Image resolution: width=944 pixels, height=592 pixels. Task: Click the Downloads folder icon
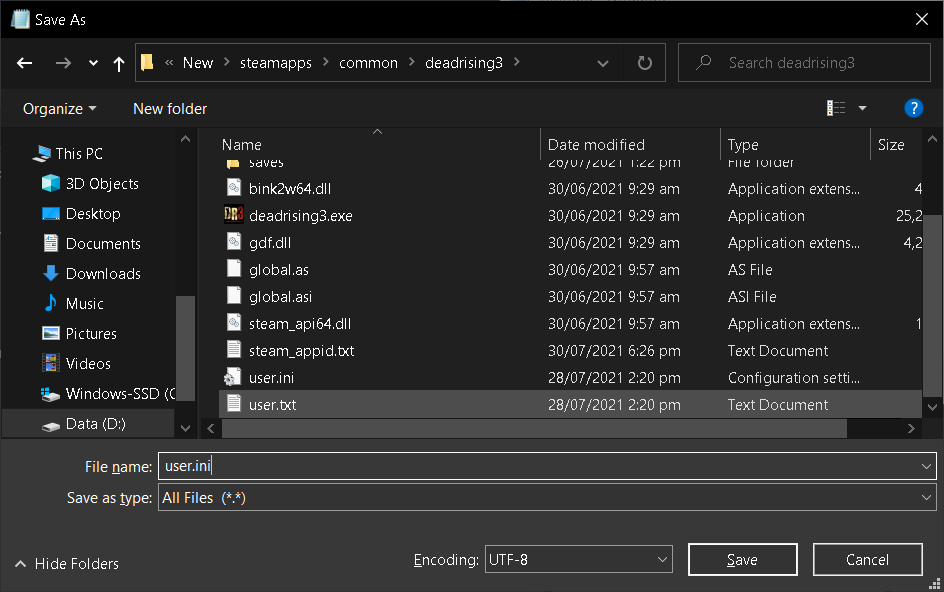pos(51,274)
